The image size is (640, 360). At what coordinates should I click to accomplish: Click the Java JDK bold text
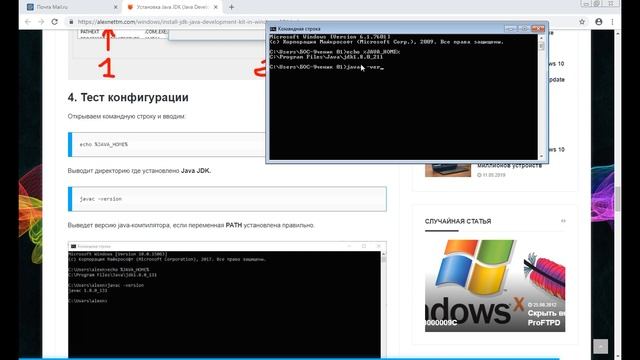(196, 171)
